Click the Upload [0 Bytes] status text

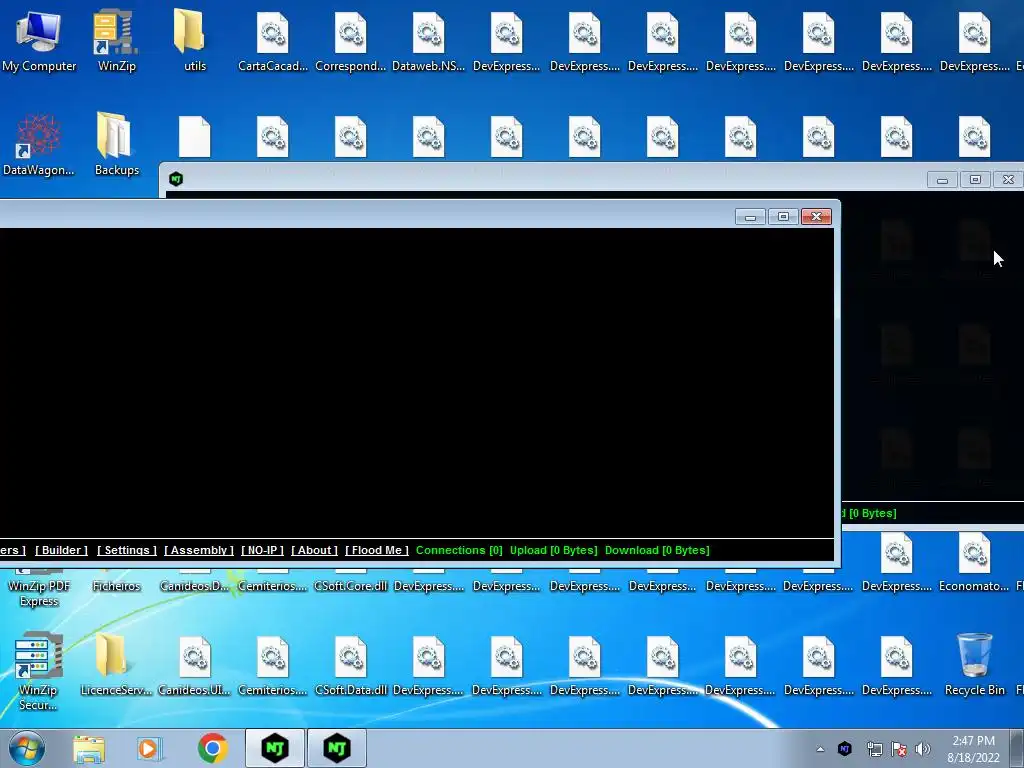tap(554, 550)
